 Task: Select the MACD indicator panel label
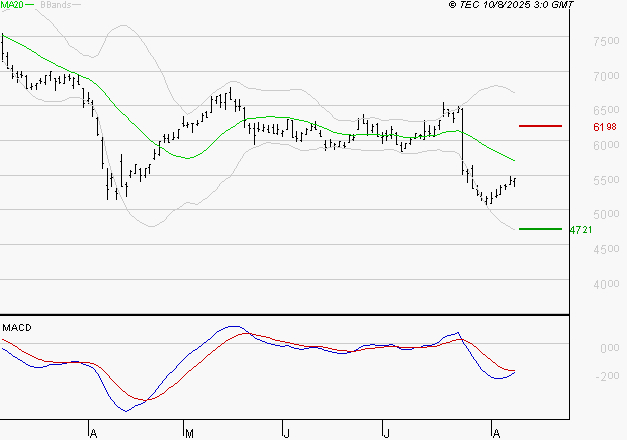(x=17, y=327)
